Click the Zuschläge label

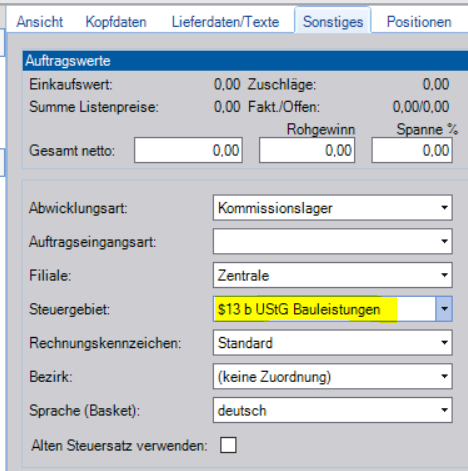coord(282,84)
